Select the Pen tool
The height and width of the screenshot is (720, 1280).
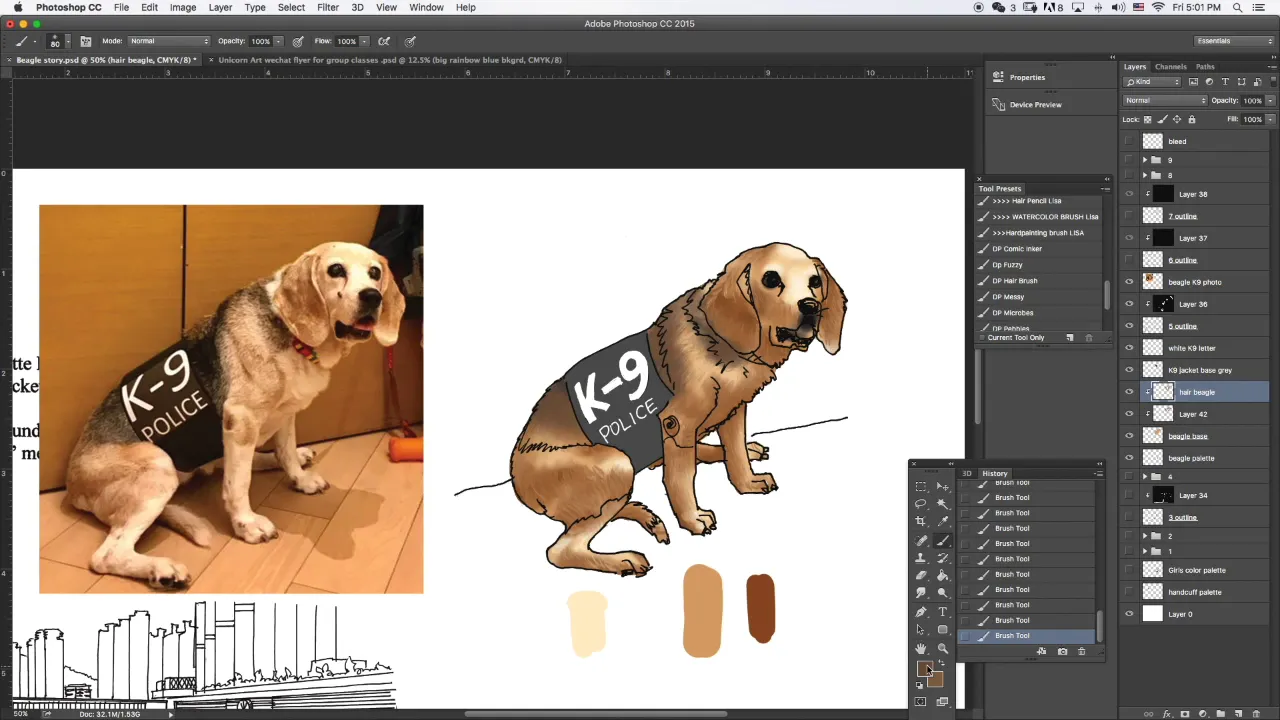pos(921,612)
